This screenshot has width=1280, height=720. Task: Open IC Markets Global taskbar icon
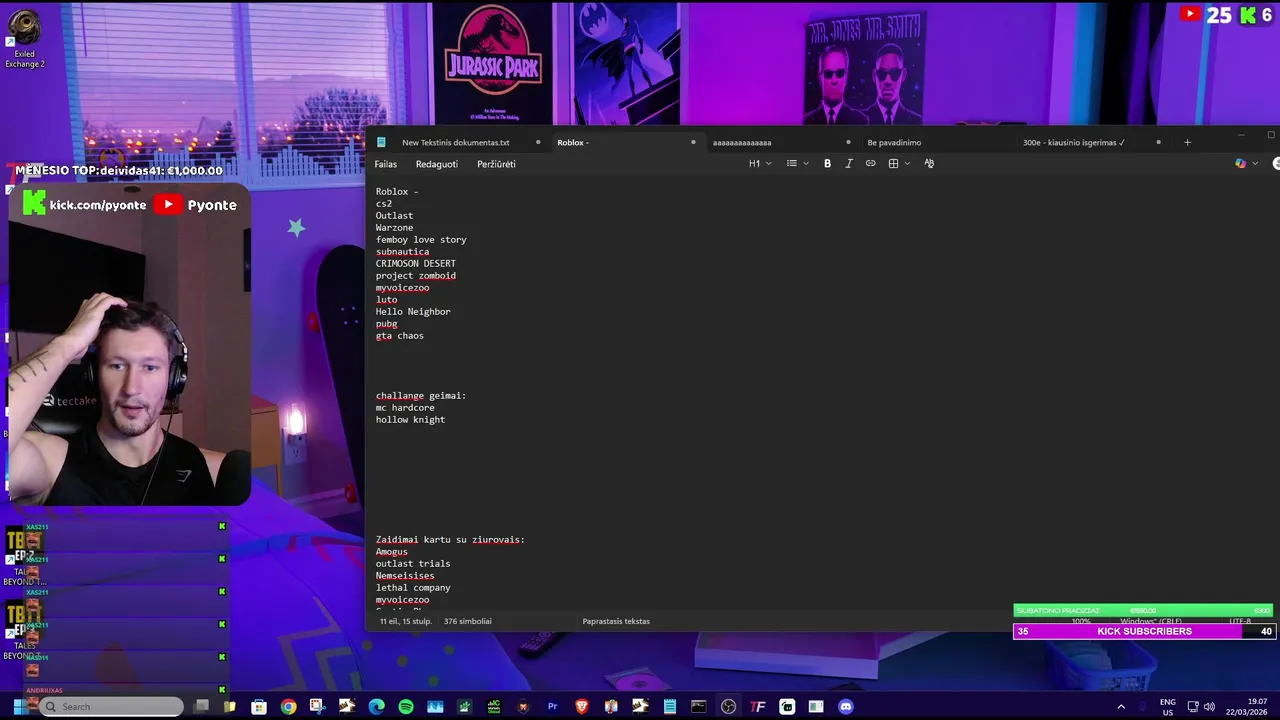[493, 707]
